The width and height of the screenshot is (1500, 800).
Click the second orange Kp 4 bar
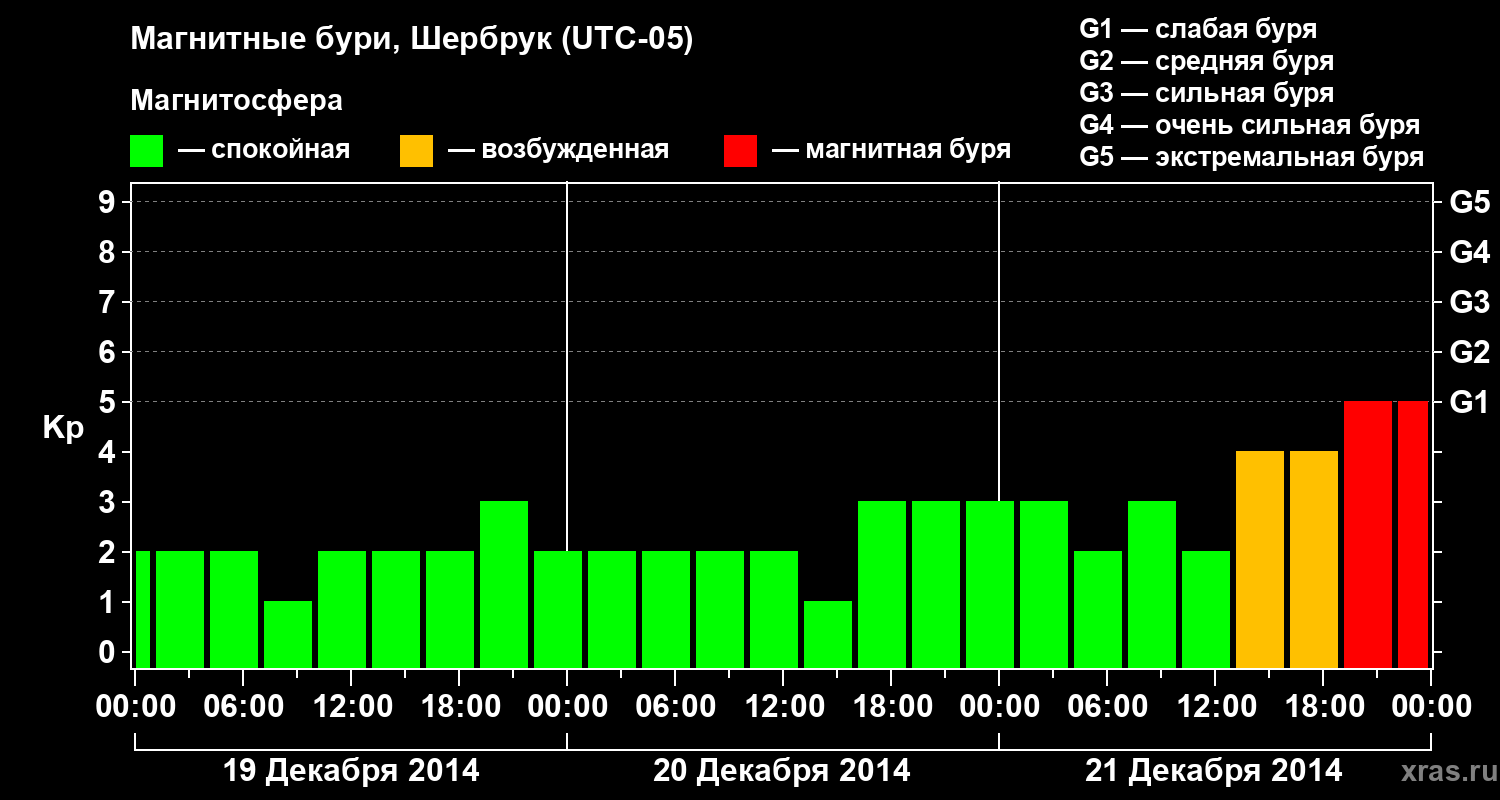tap(1314, 559)
